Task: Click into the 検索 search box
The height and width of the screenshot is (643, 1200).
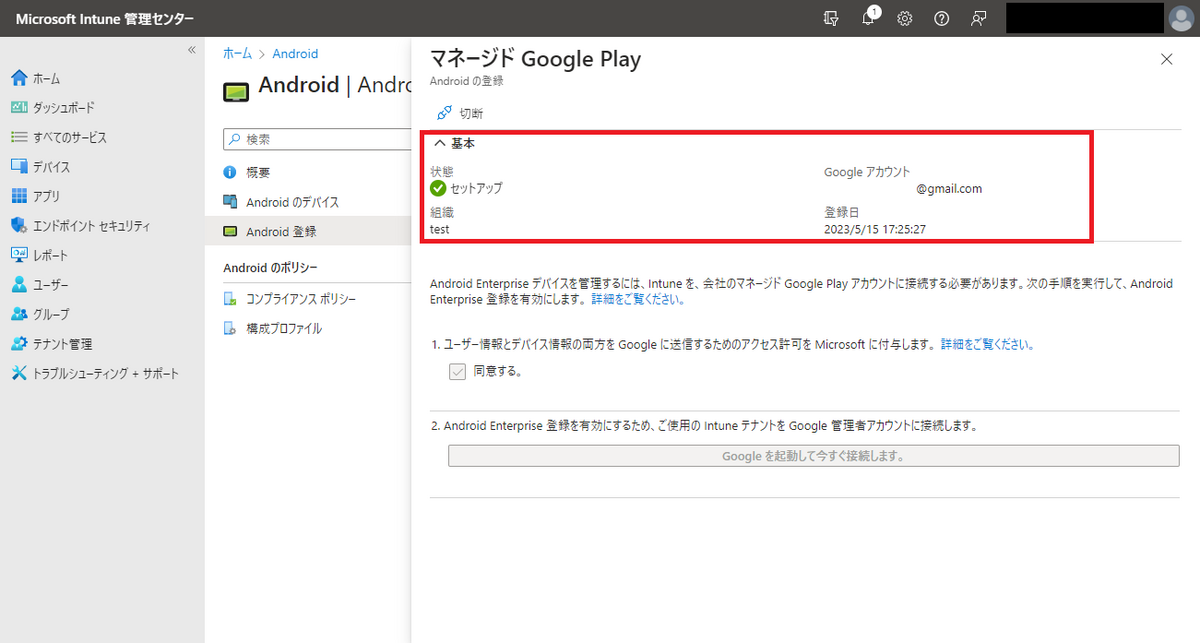Action: coord(316,139)
